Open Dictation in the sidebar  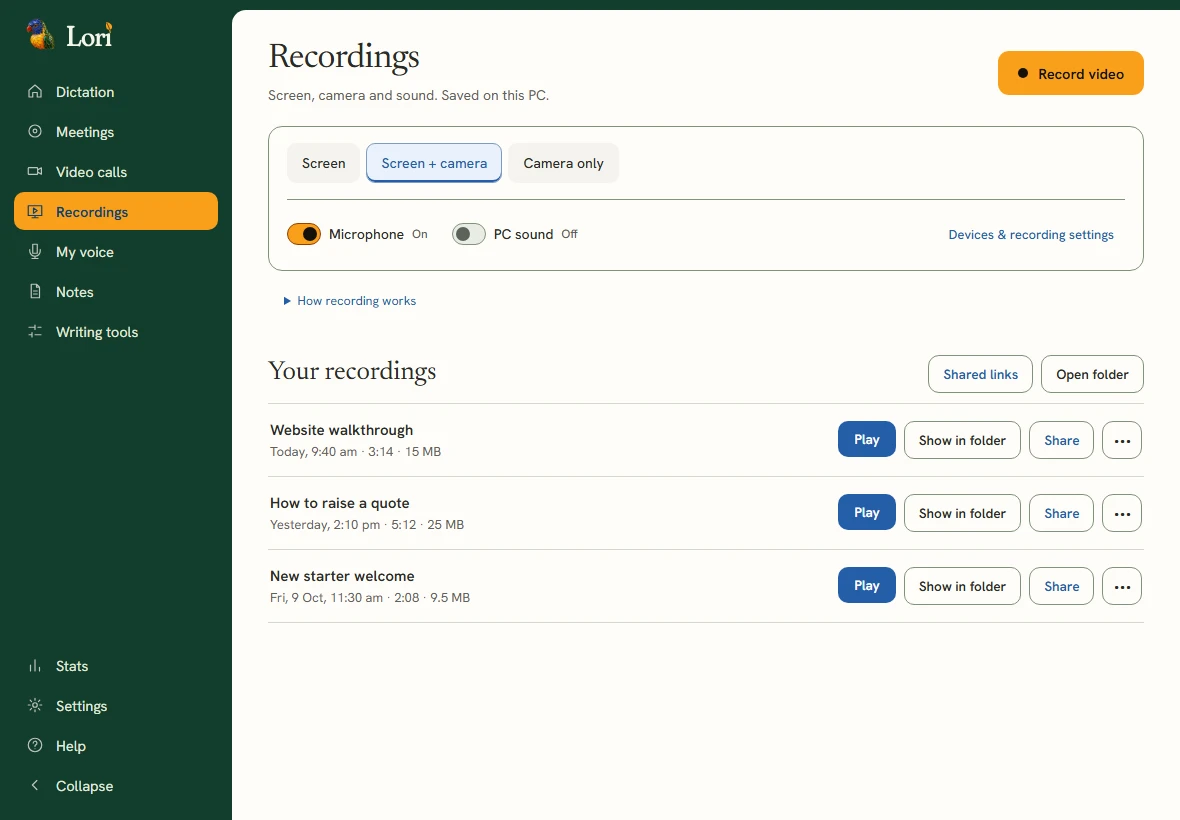coord(116,92)
